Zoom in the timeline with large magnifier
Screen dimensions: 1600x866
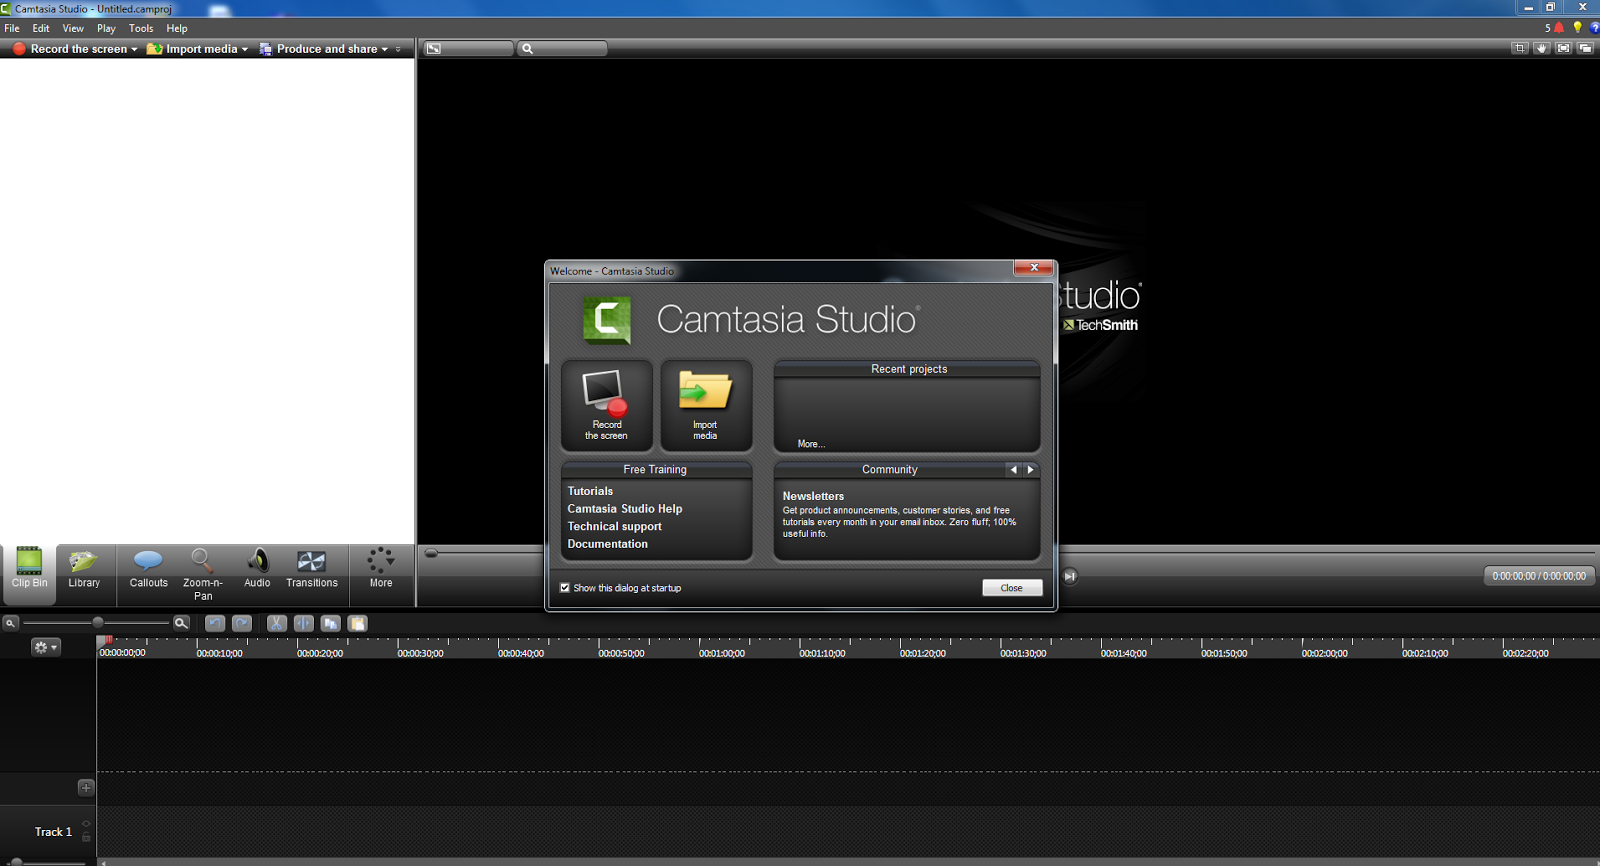[181, 623]
